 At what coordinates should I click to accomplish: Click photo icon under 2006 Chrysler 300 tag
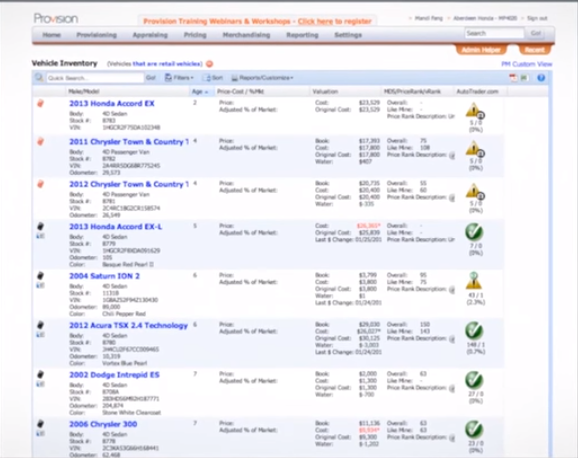[41, 433]
